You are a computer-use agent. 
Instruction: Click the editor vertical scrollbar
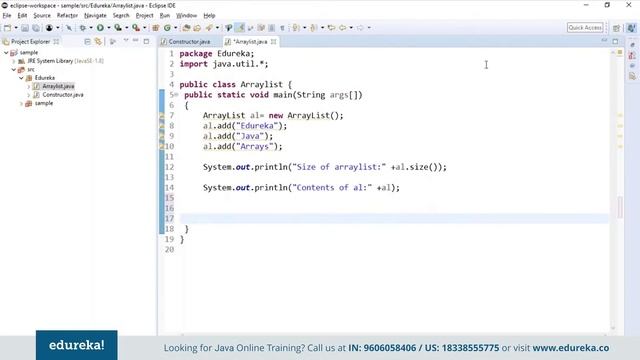pyautogui.click(x=613, y=190)
